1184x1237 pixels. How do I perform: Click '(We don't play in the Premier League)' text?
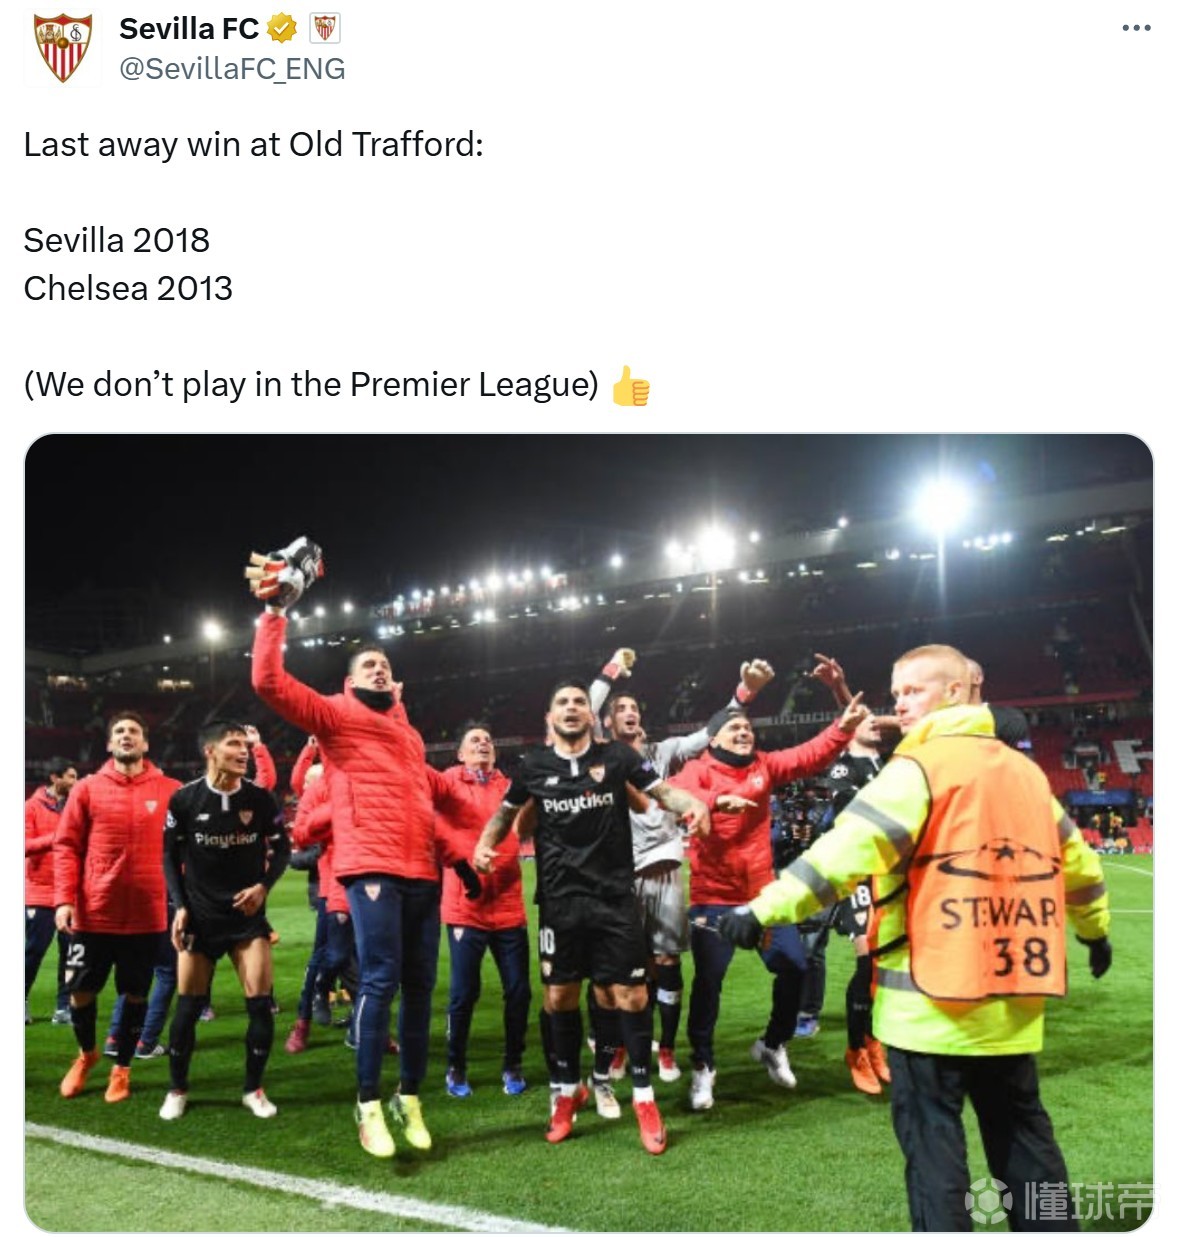(312, 385)
